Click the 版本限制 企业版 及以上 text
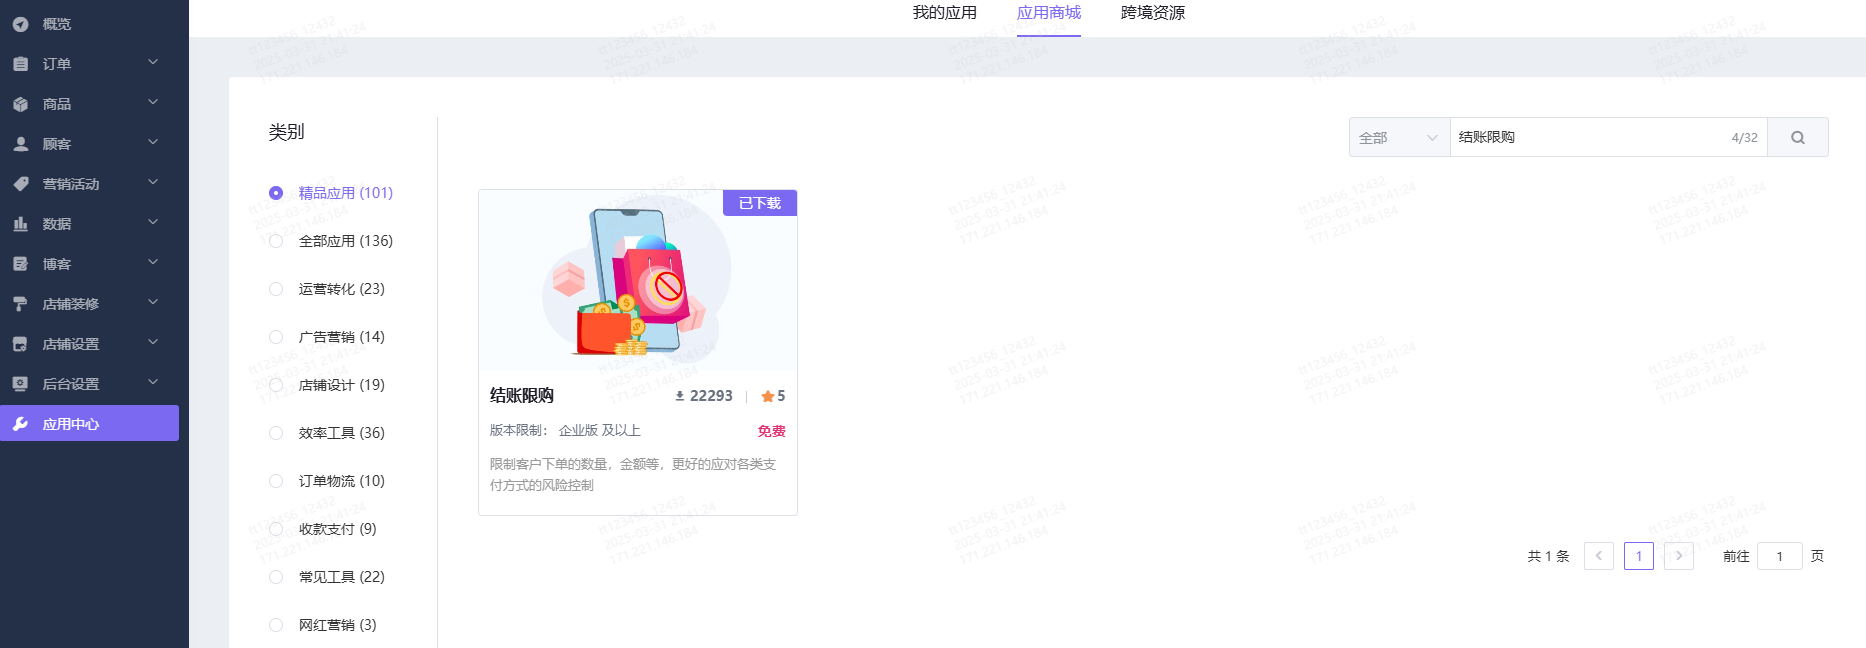This screenshot has width=1866, height=648. [x=565, y=431]
